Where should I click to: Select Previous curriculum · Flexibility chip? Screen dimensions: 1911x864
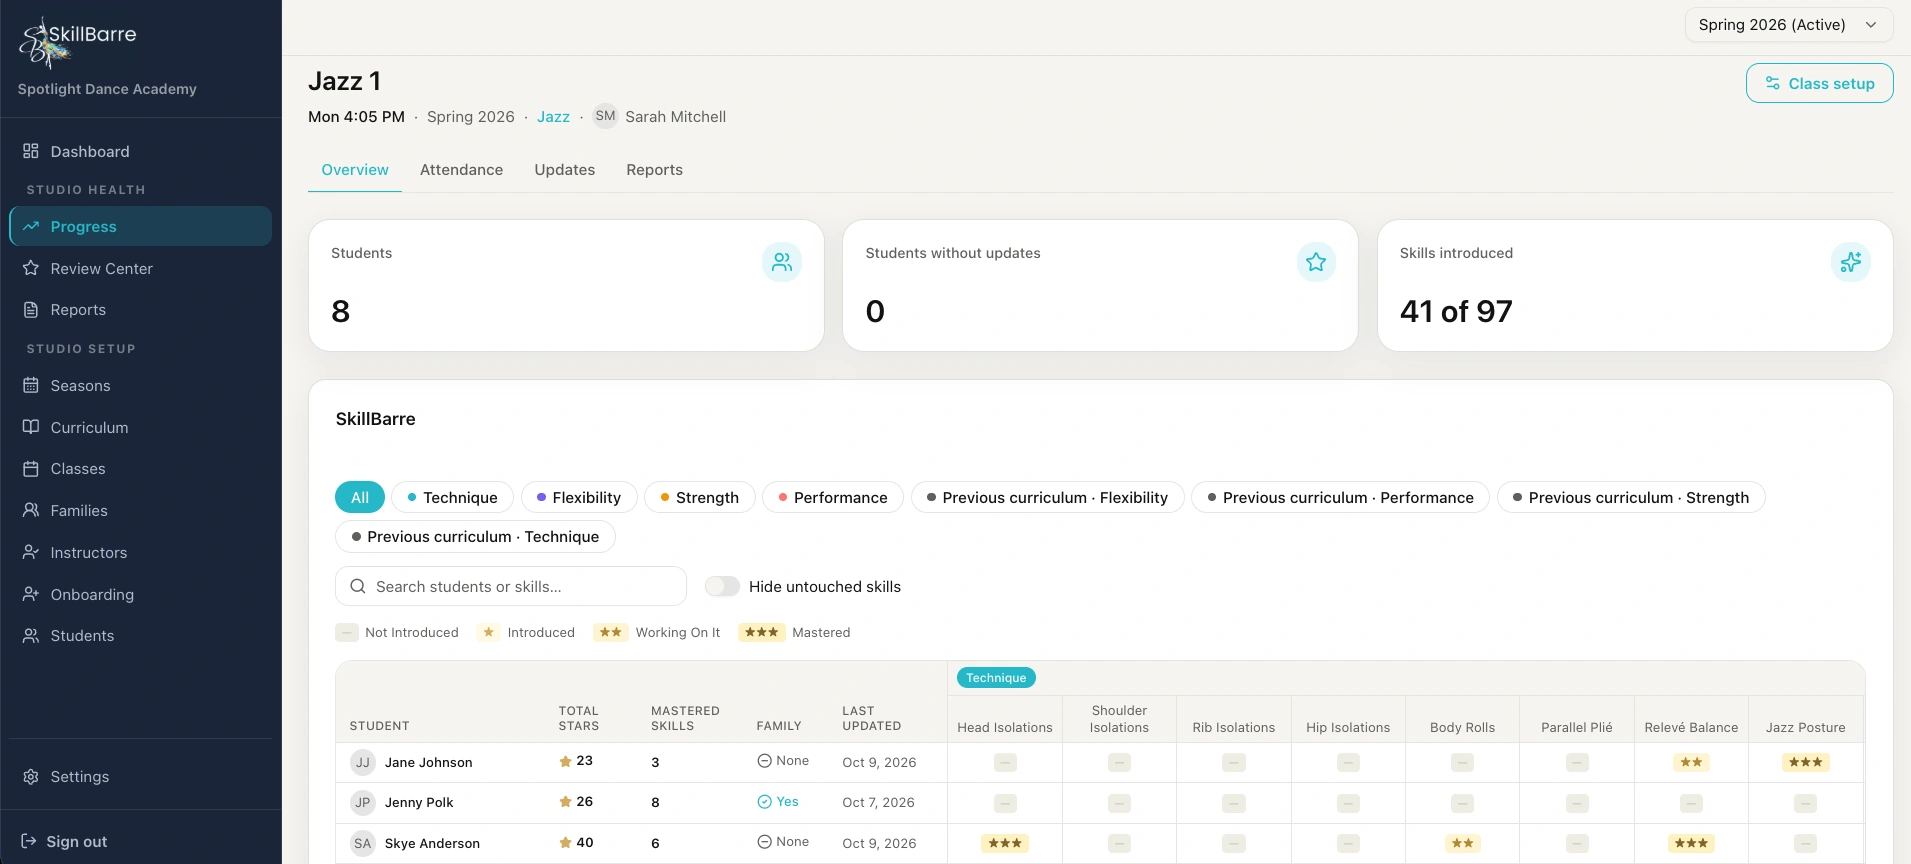tap(1047, 497)
